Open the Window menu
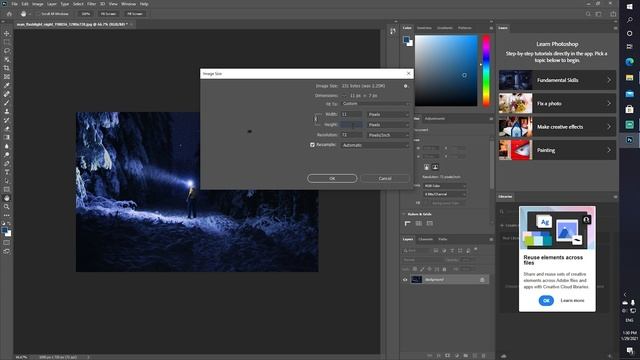This screenshot has width=640, height=360. (128, 4)
